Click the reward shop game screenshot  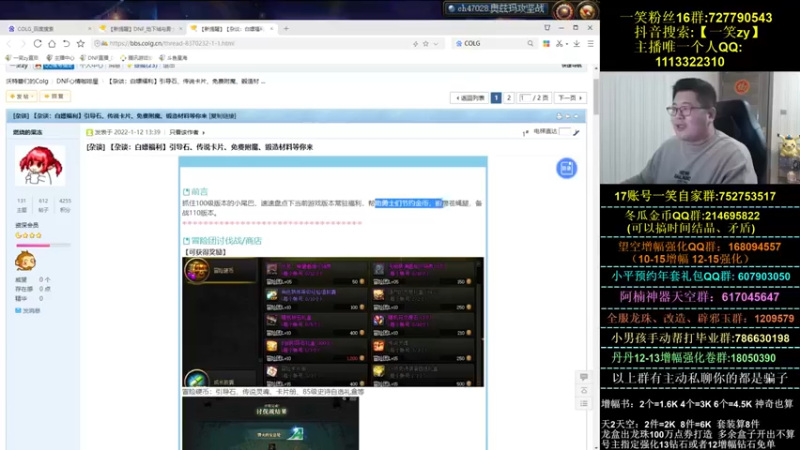333,321
